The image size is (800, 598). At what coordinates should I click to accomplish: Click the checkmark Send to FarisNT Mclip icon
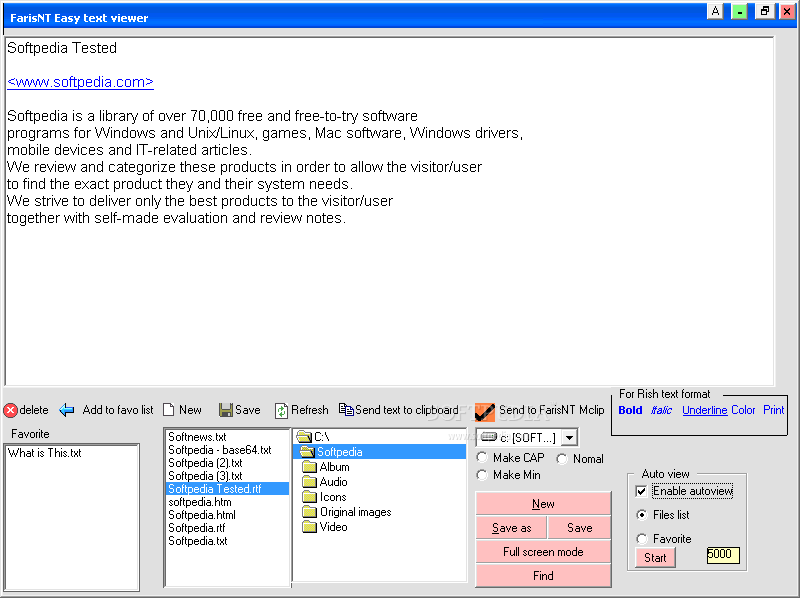[x=484, y=411]
